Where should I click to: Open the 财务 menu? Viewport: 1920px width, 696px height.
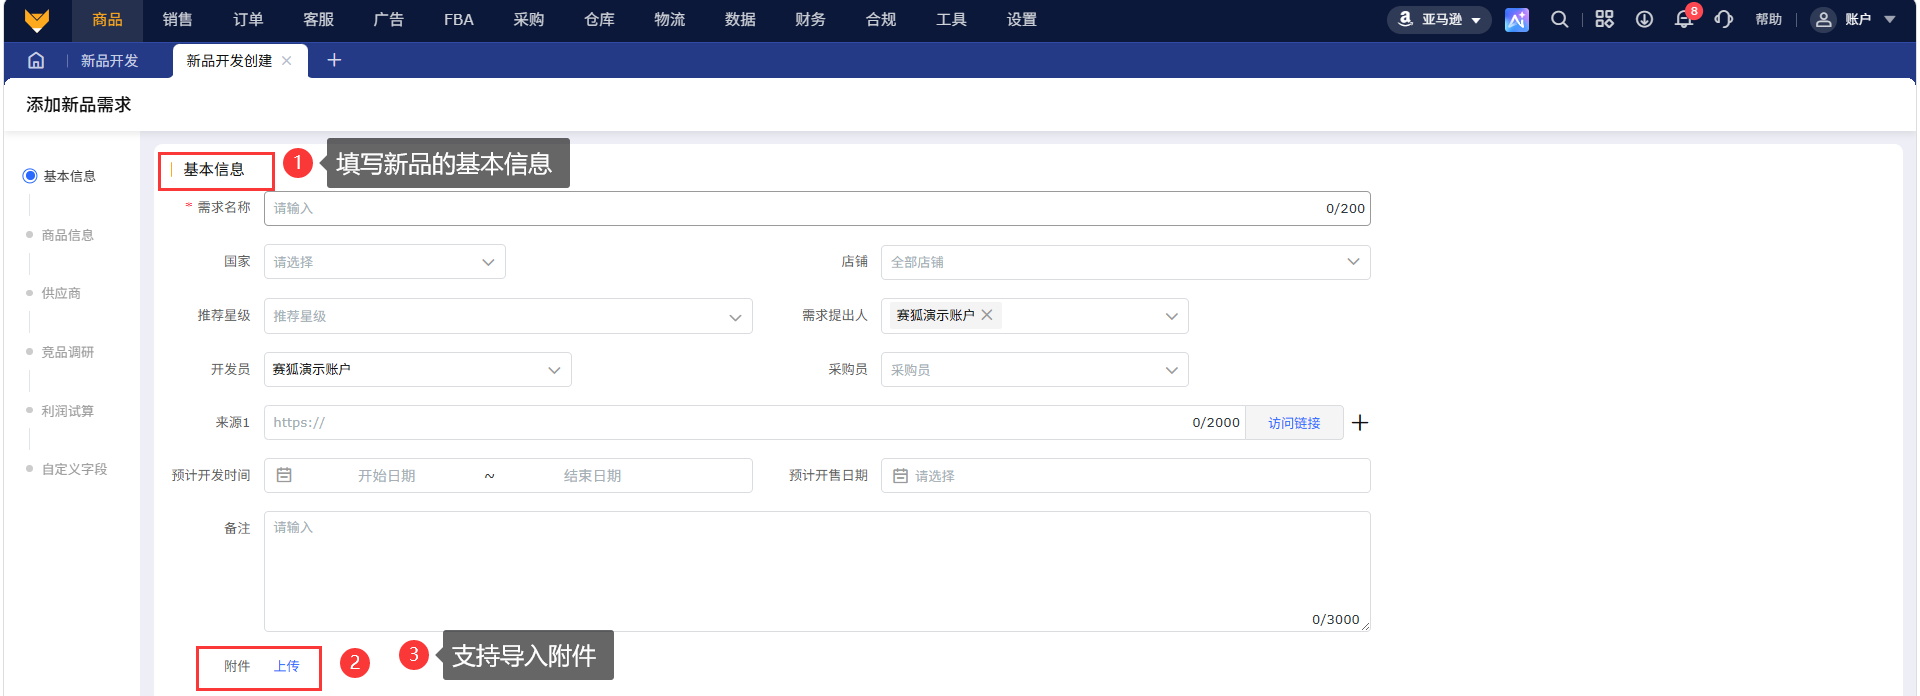pos(810,20)
